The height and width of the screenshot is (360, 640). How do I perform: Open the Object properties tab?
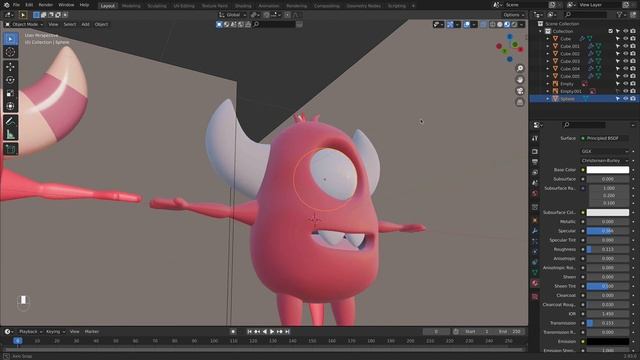535,220
